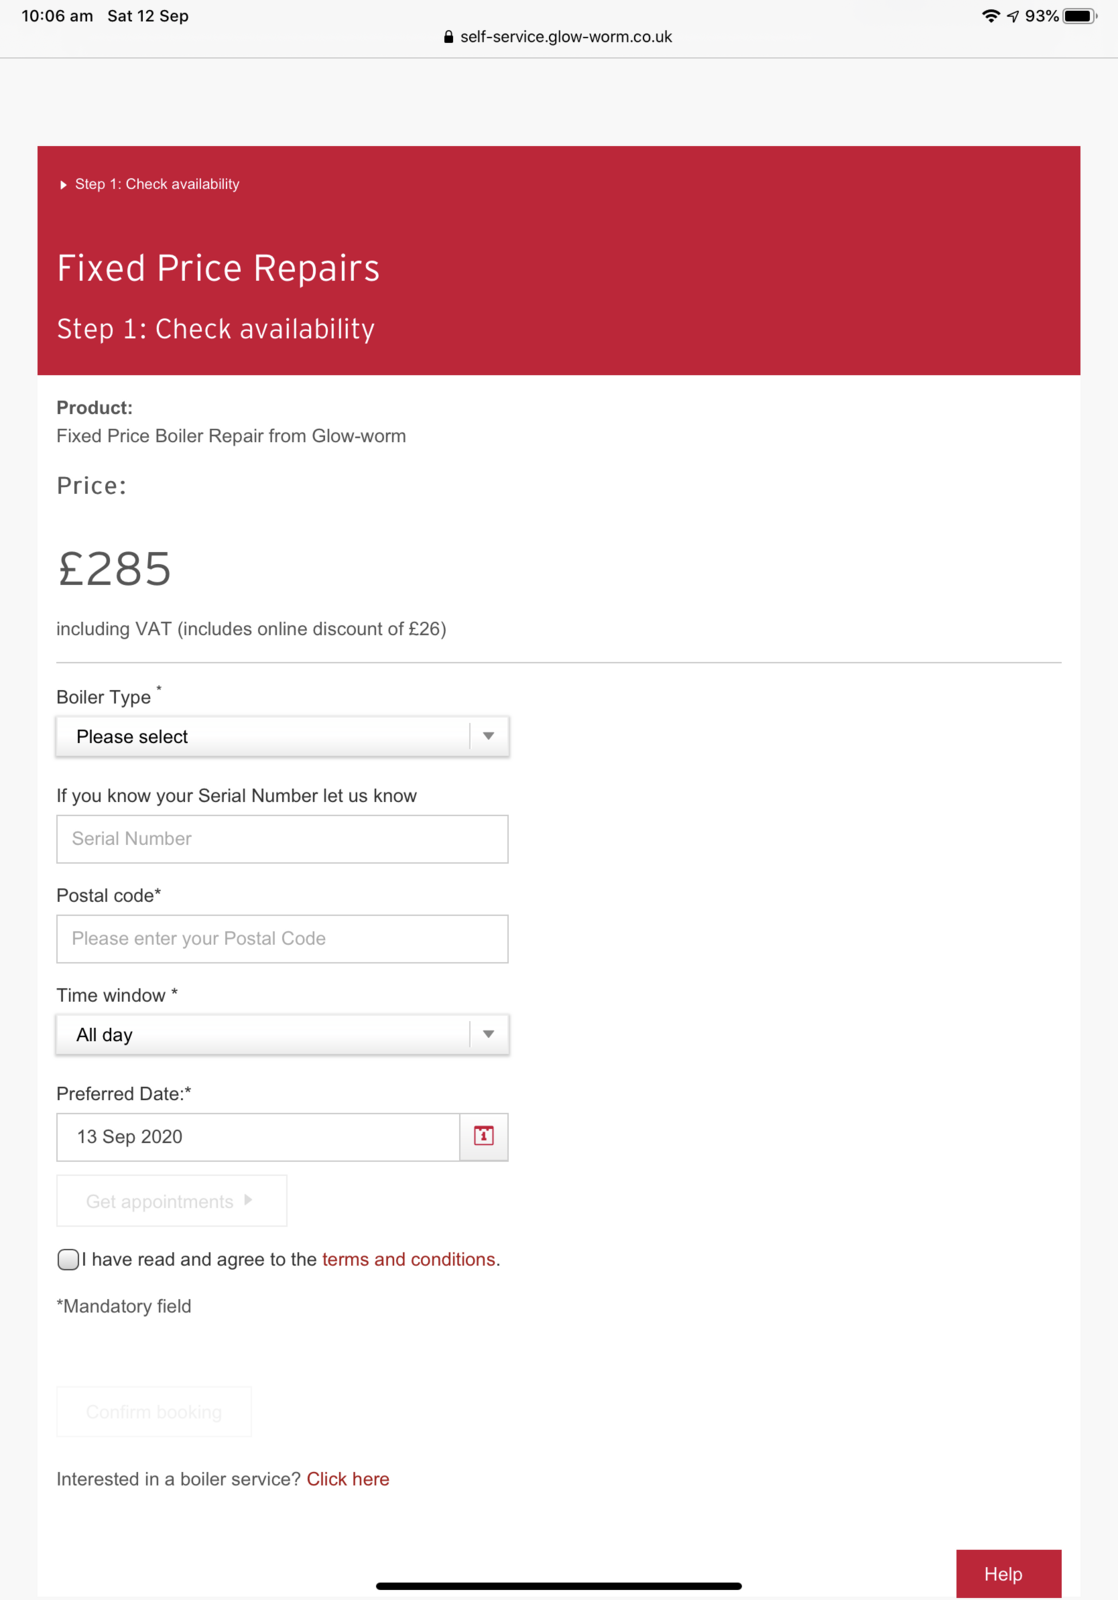
Task: Open the terms and conditions link
Action: pyautogui.click(x=408, y=1259)
